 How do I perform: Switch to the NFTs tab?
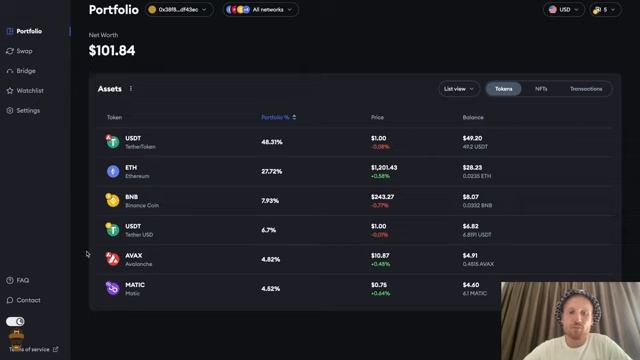[x=541, y=89]
